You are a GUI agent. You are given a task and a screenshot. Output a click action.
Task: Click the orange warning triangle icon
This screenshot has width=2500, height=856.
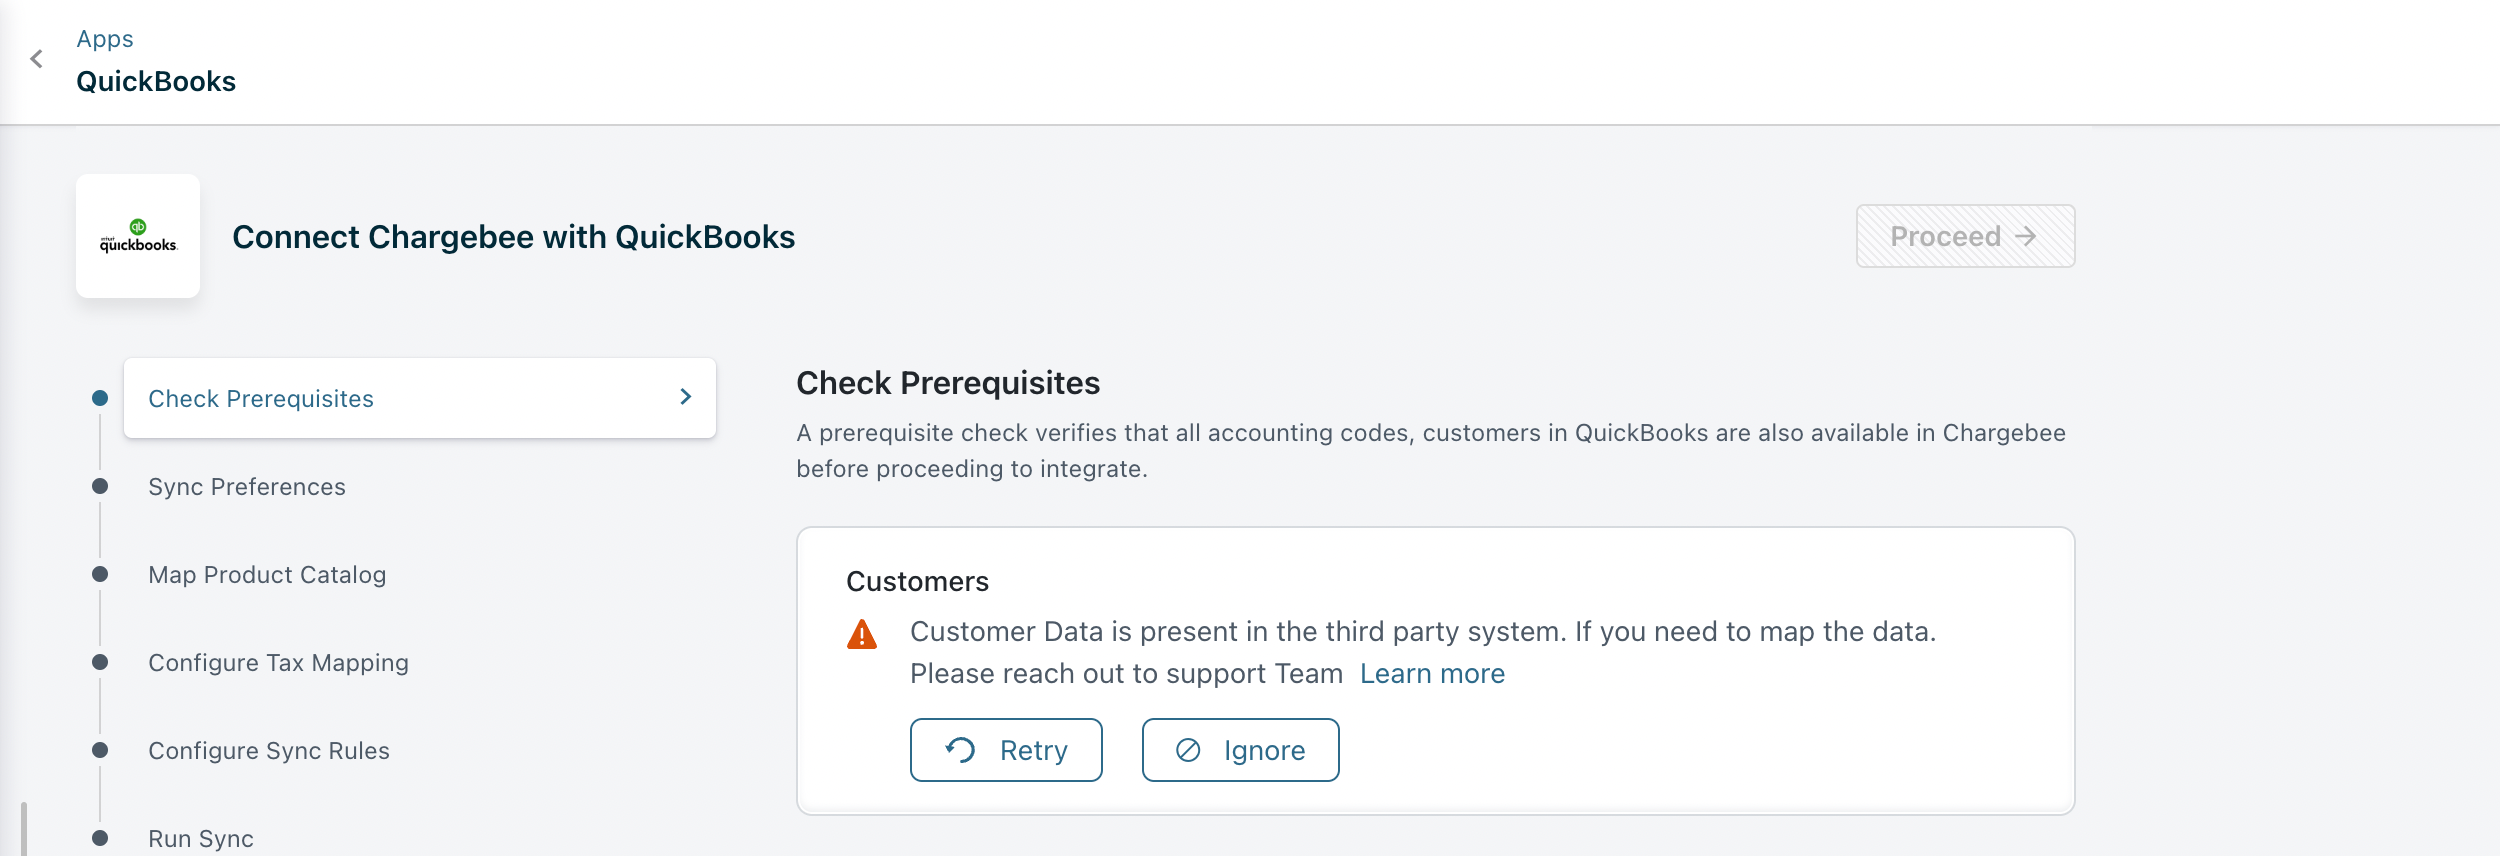click(861, 635)
